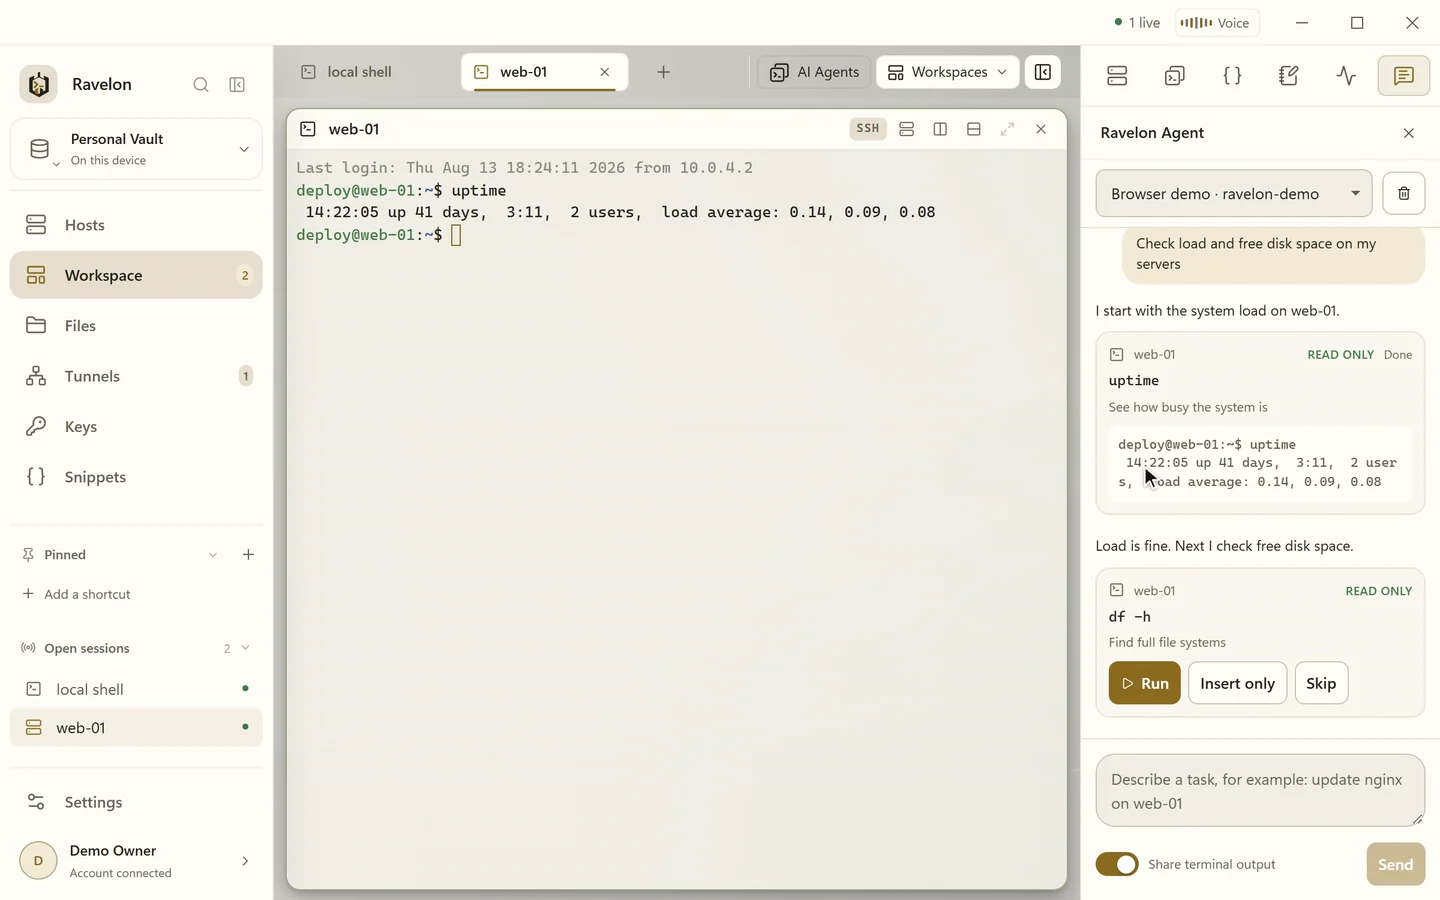Collapse the Pinned section chevron

click(213, 555)
